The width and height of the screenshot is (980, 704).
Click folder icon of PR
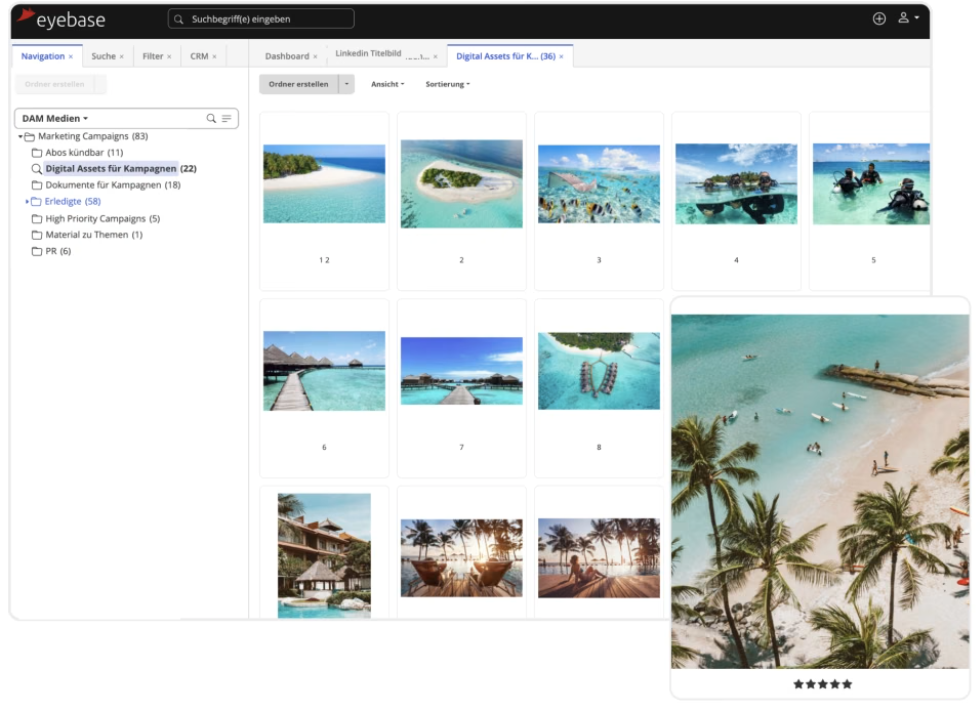[x=37, y=251]
